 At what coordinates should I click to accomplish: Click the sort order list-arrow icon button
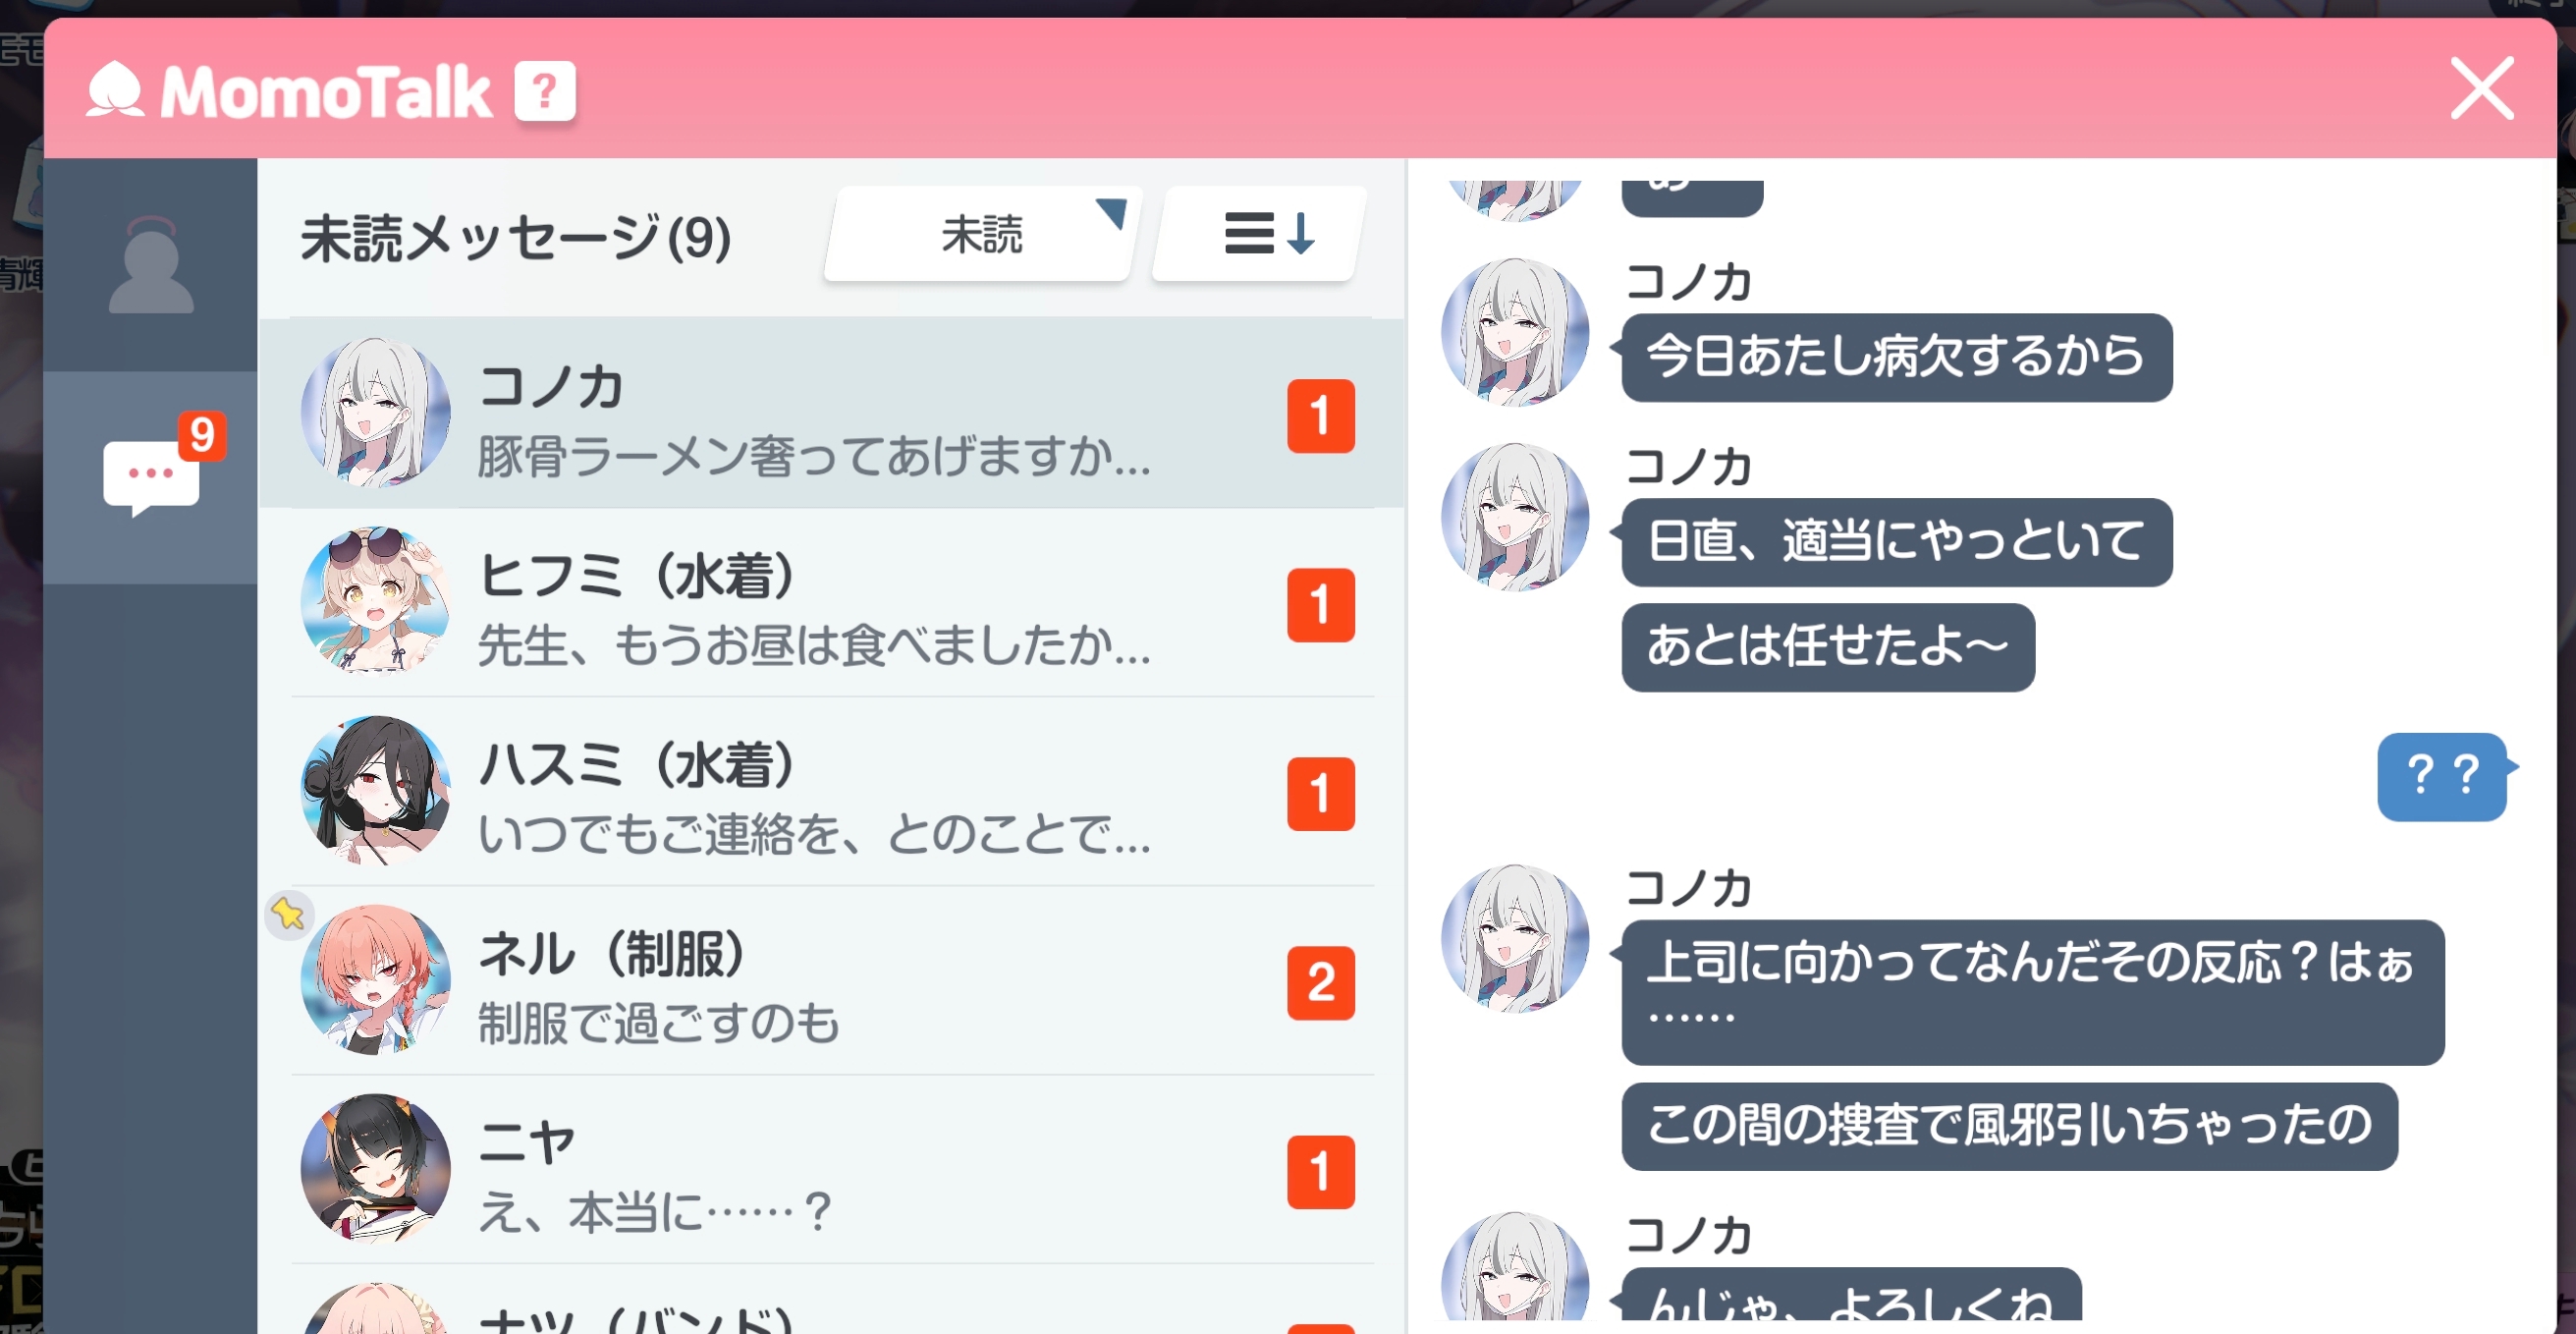[x=1260, y=233]
